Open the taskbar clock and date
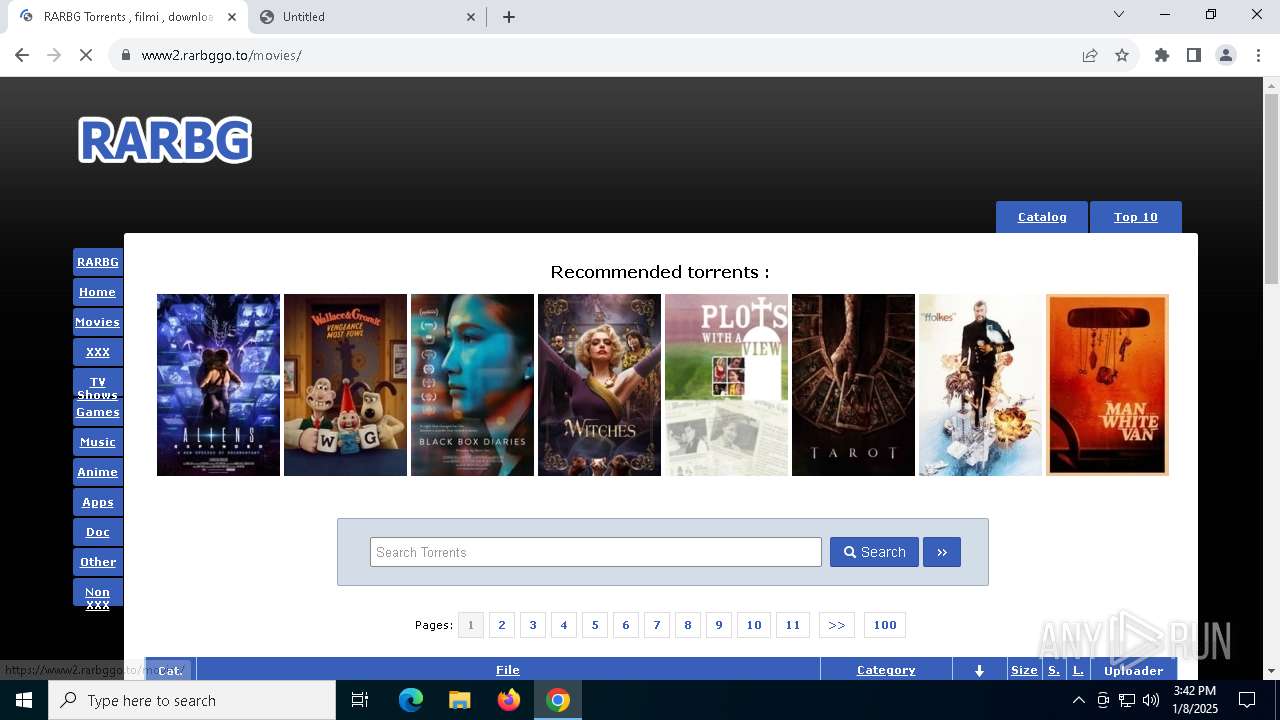The width and height of the screenshot is (1280, 720). [x=1194, y=700]
